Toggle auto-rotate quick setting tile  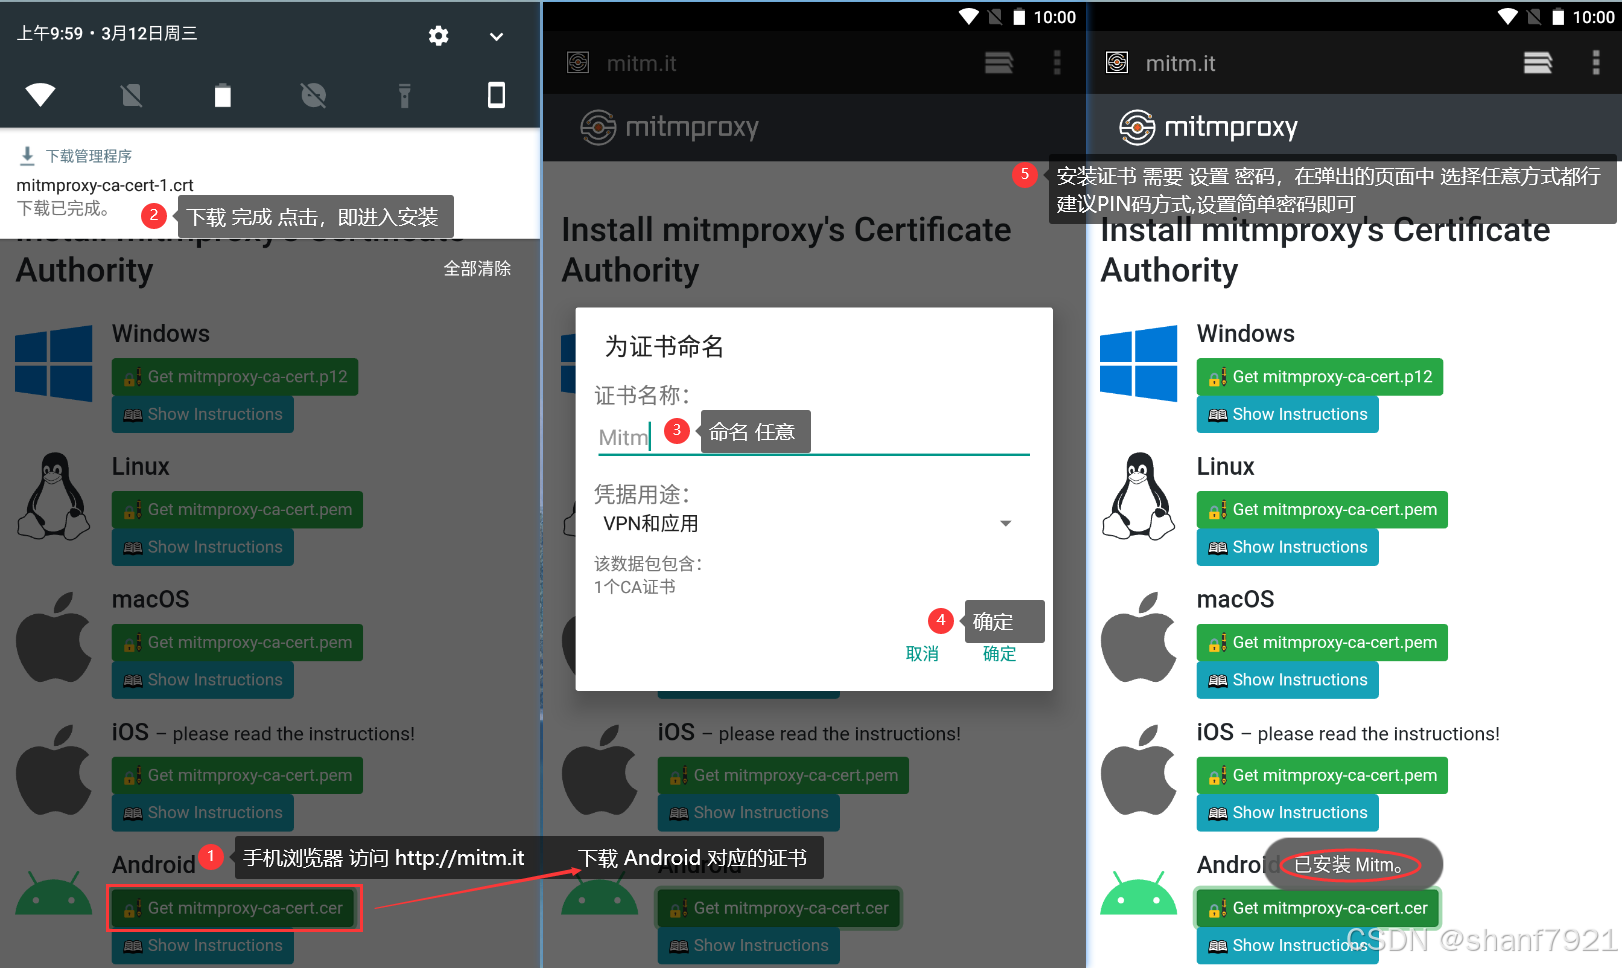pos(496,95)
